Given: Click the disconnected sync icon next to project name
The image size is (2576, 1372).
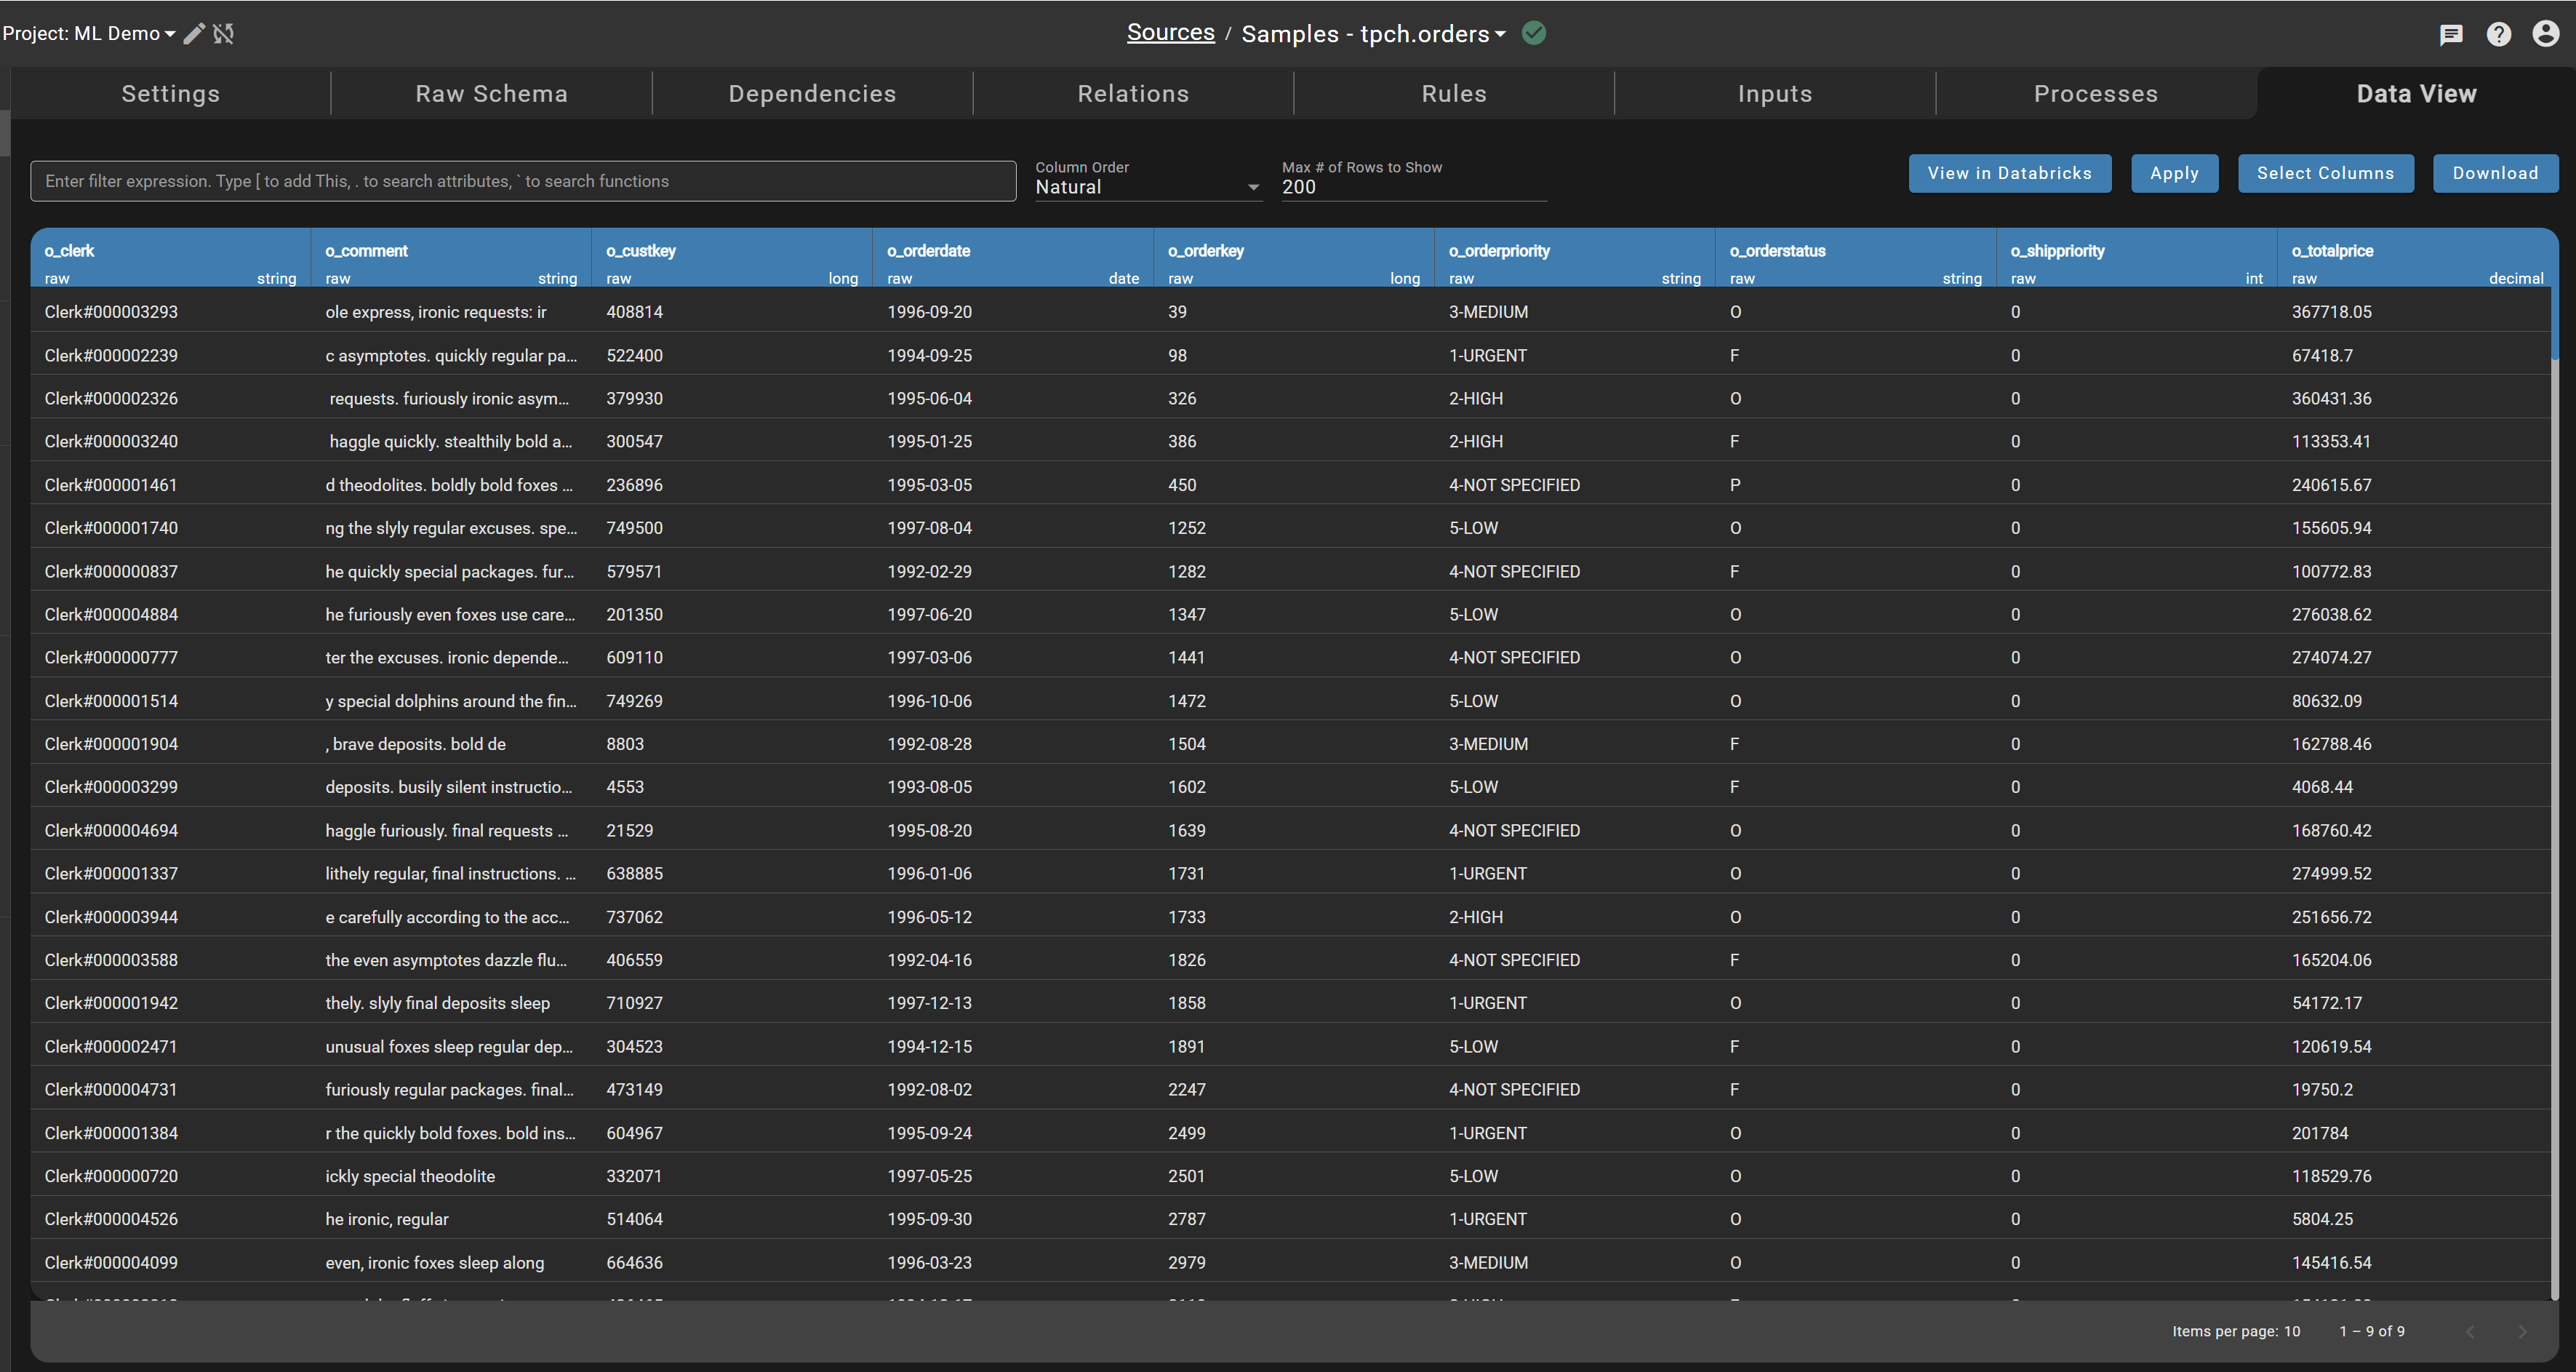Looking at the screenshot, I should click(x=224, y=33).
